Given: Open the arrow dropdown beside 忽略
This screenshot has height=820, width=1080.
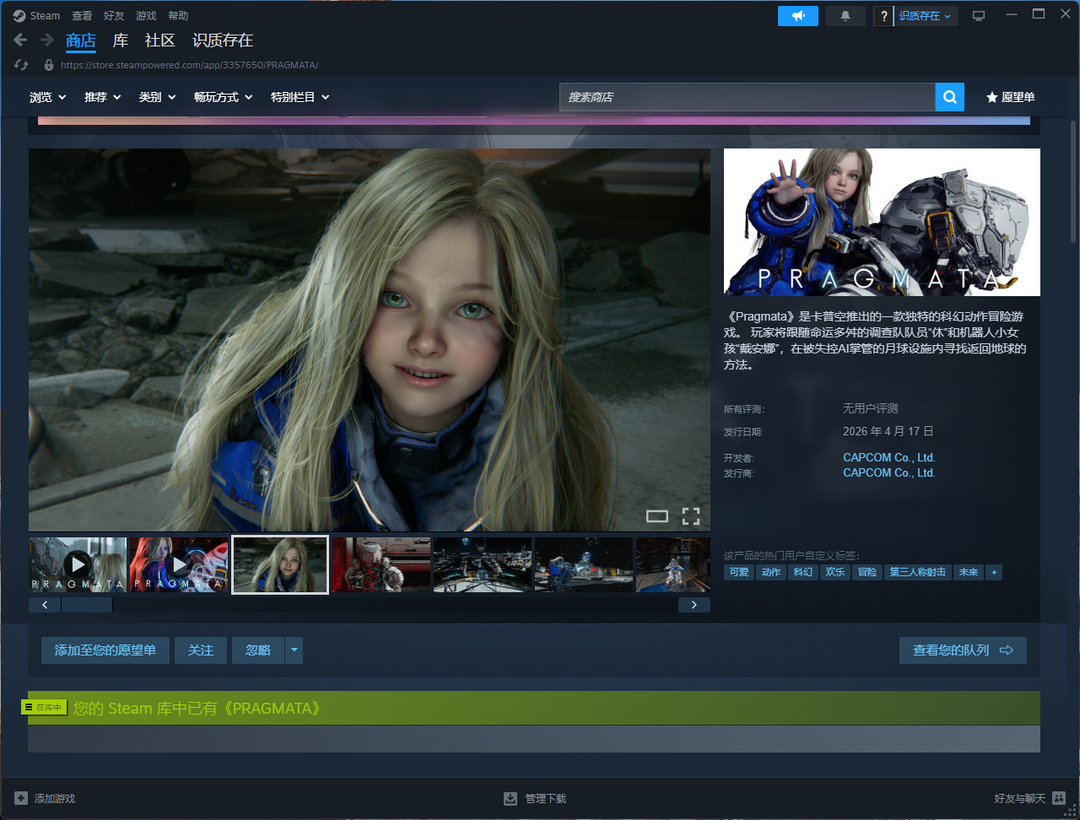Looking at the screenshot, I should click(x=294, y=650).
